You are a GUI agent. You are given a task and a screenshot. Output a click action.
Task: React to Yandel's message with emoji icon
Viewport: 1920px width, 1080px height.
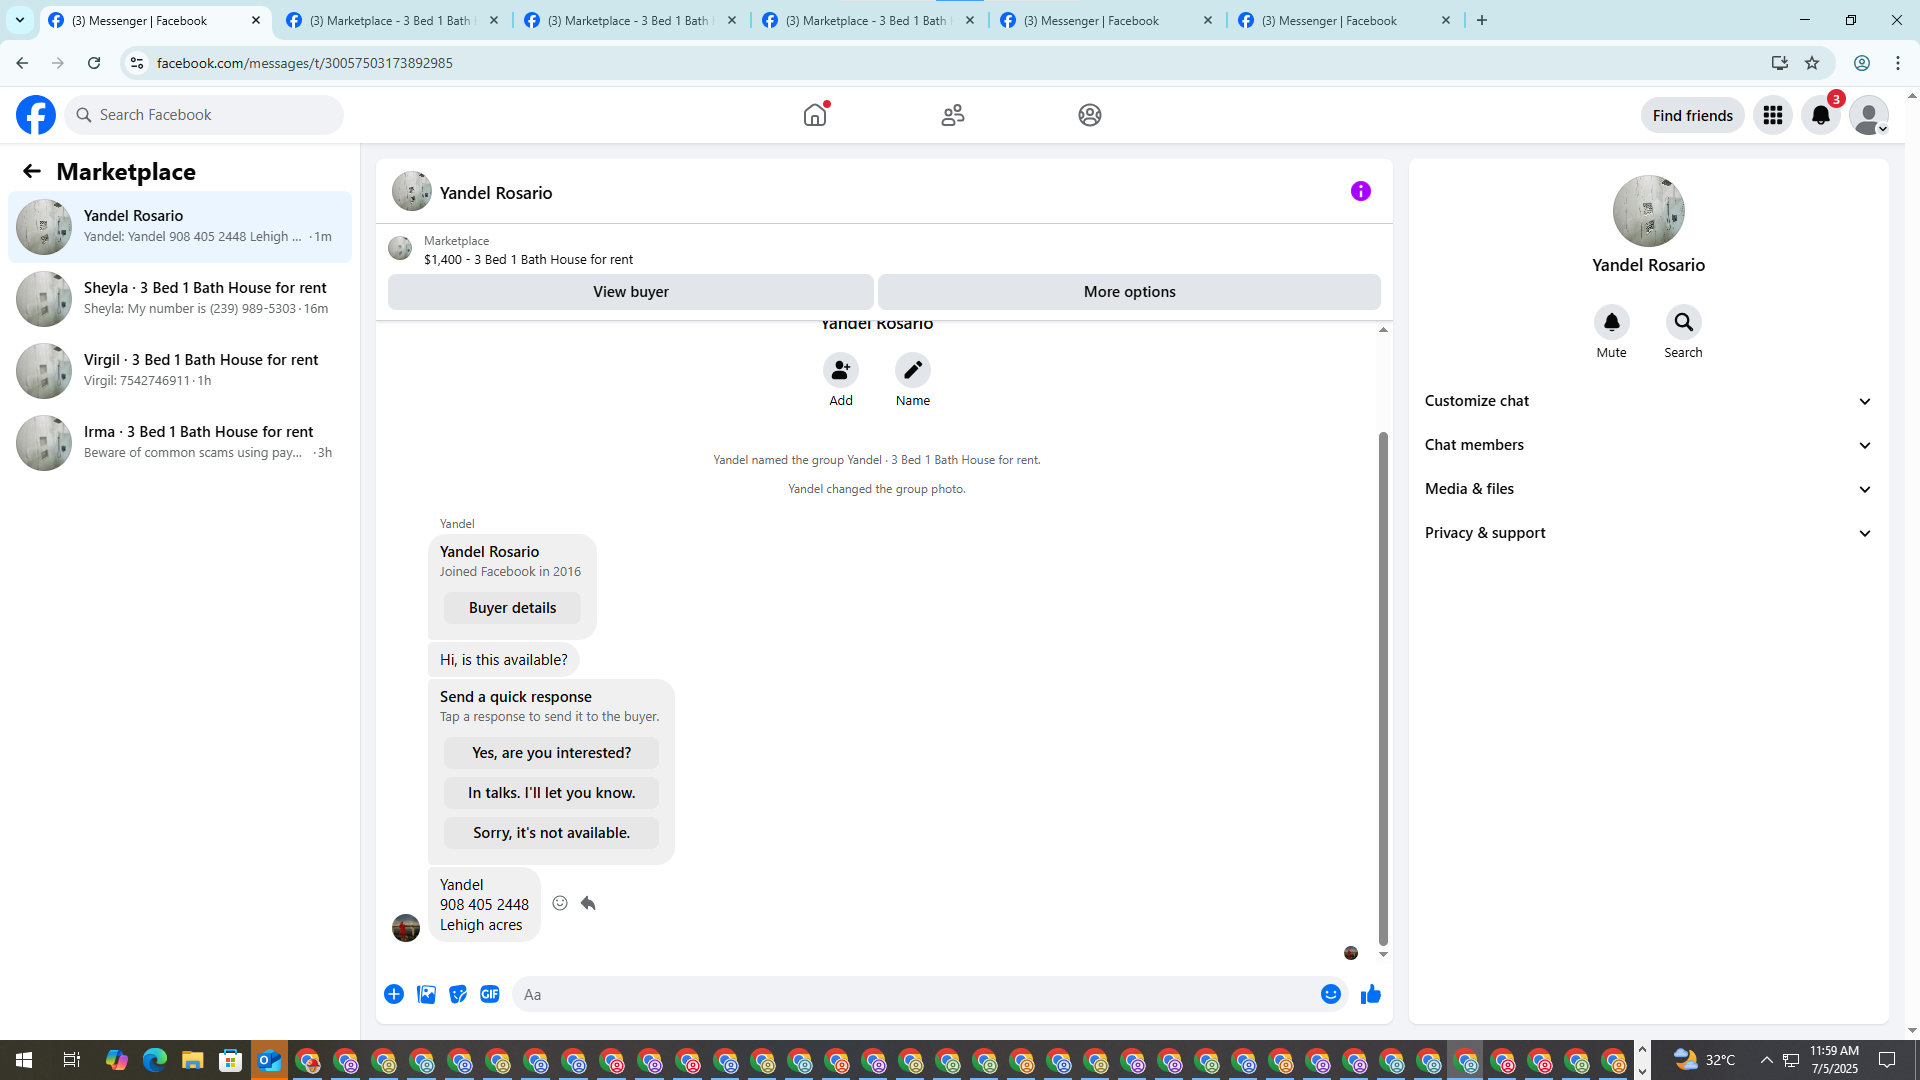pos(560,903)
